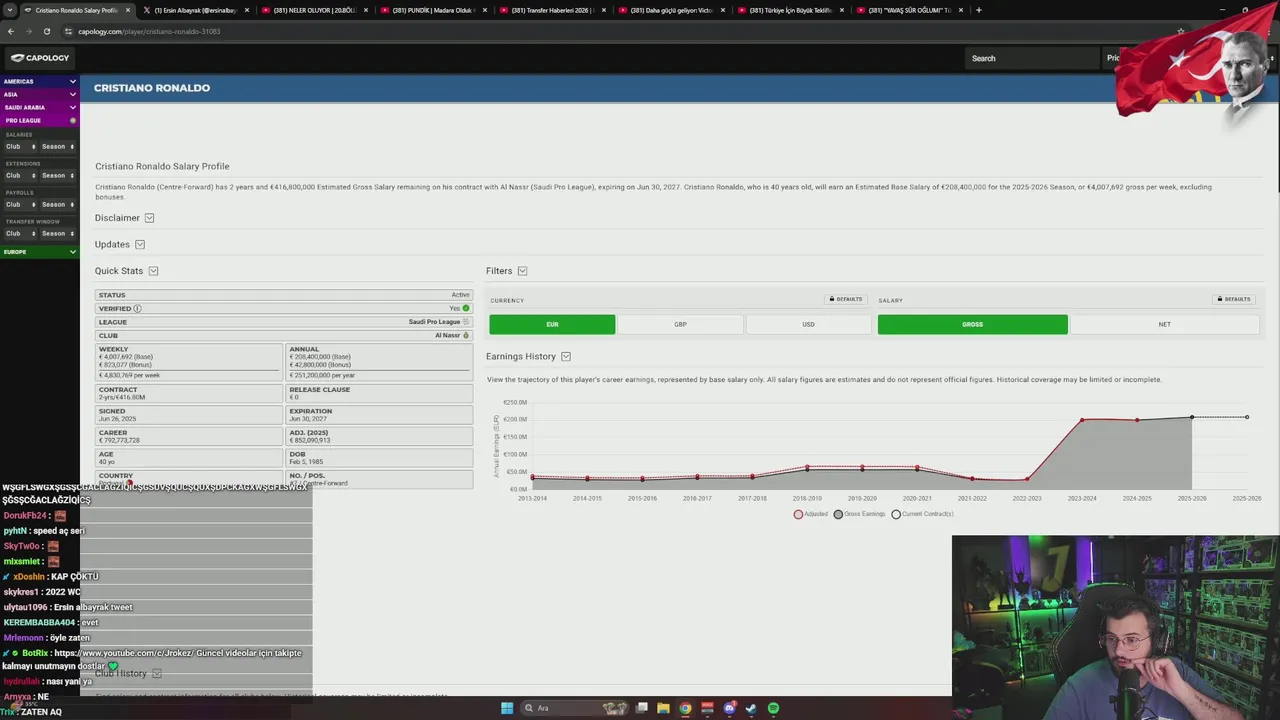Toggle the Filters section chevron
1280x720 pixels.
click(x=522, y=271)
